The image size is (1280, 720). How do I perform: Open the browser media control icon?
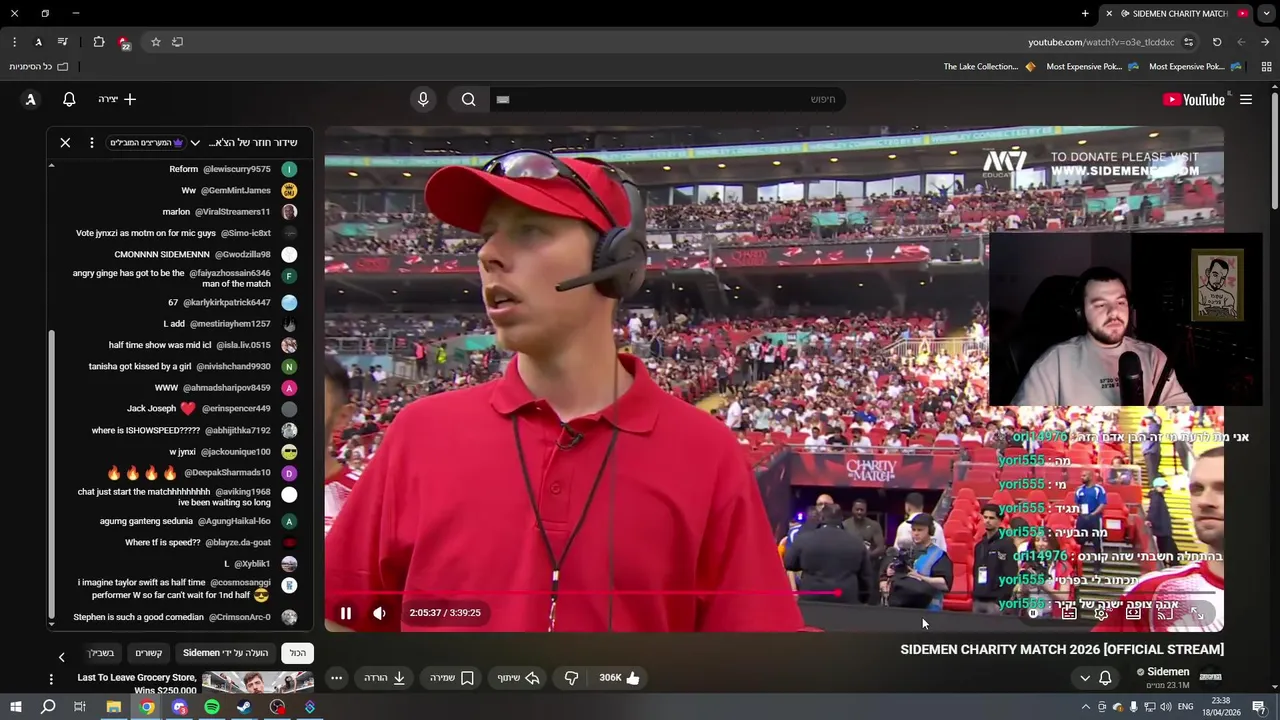[63, 42]
